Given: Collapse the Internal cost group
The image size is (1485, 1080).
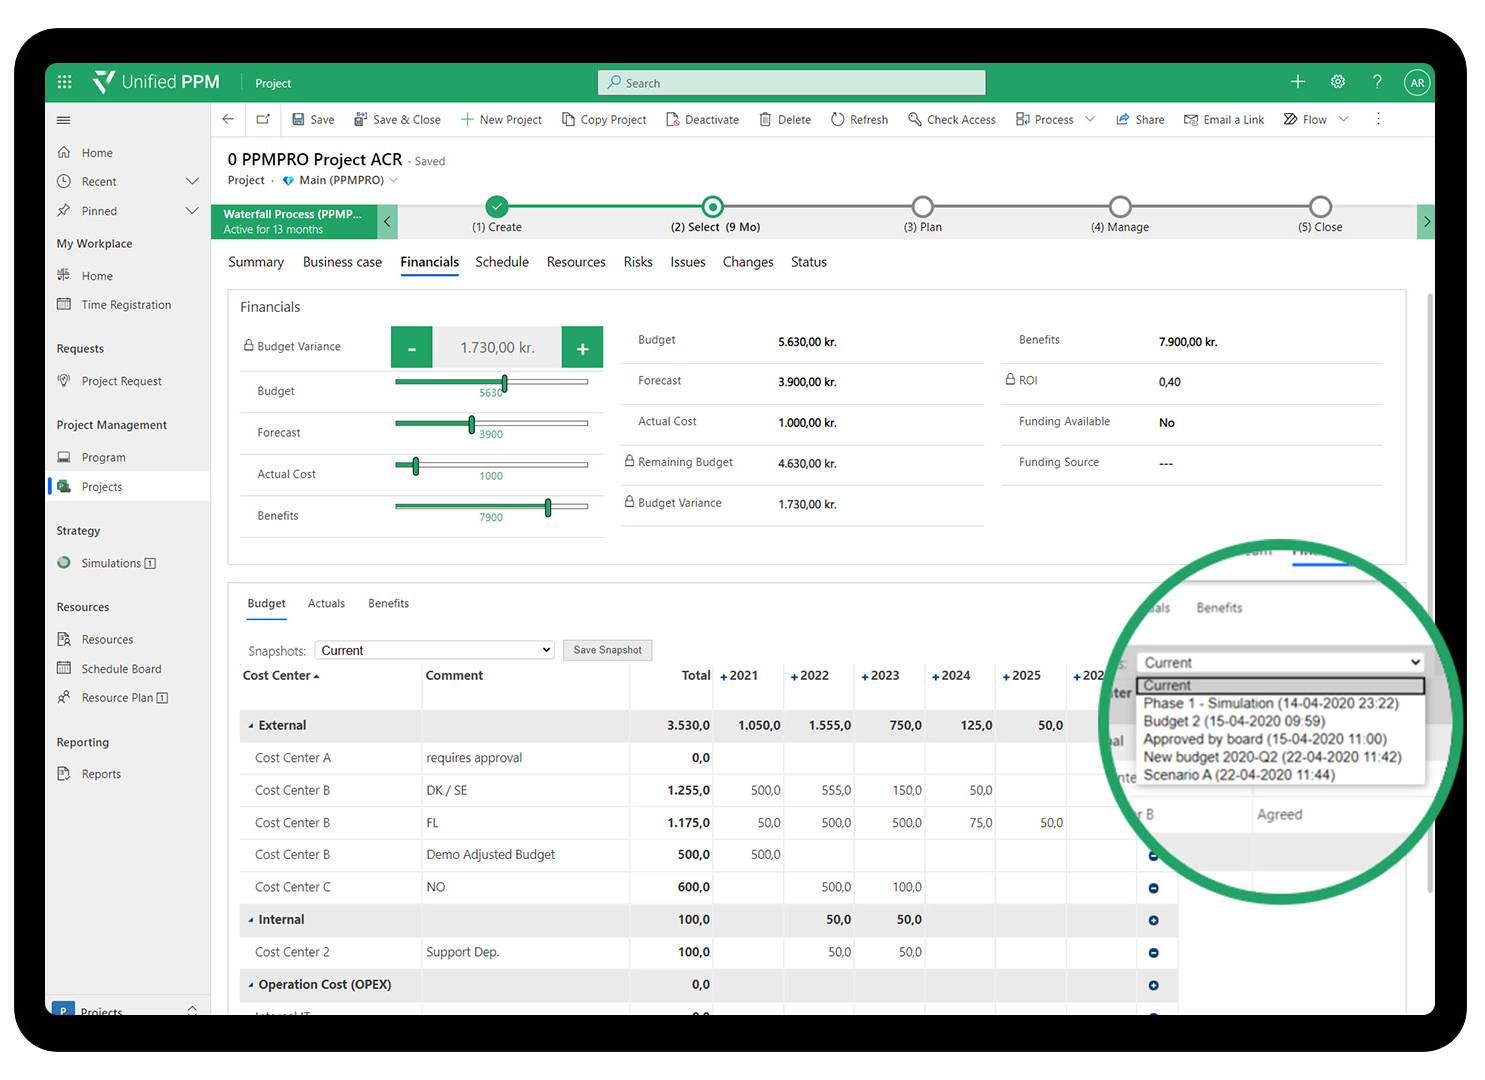Looking at the screenshot, I should [x=251, y=920].
